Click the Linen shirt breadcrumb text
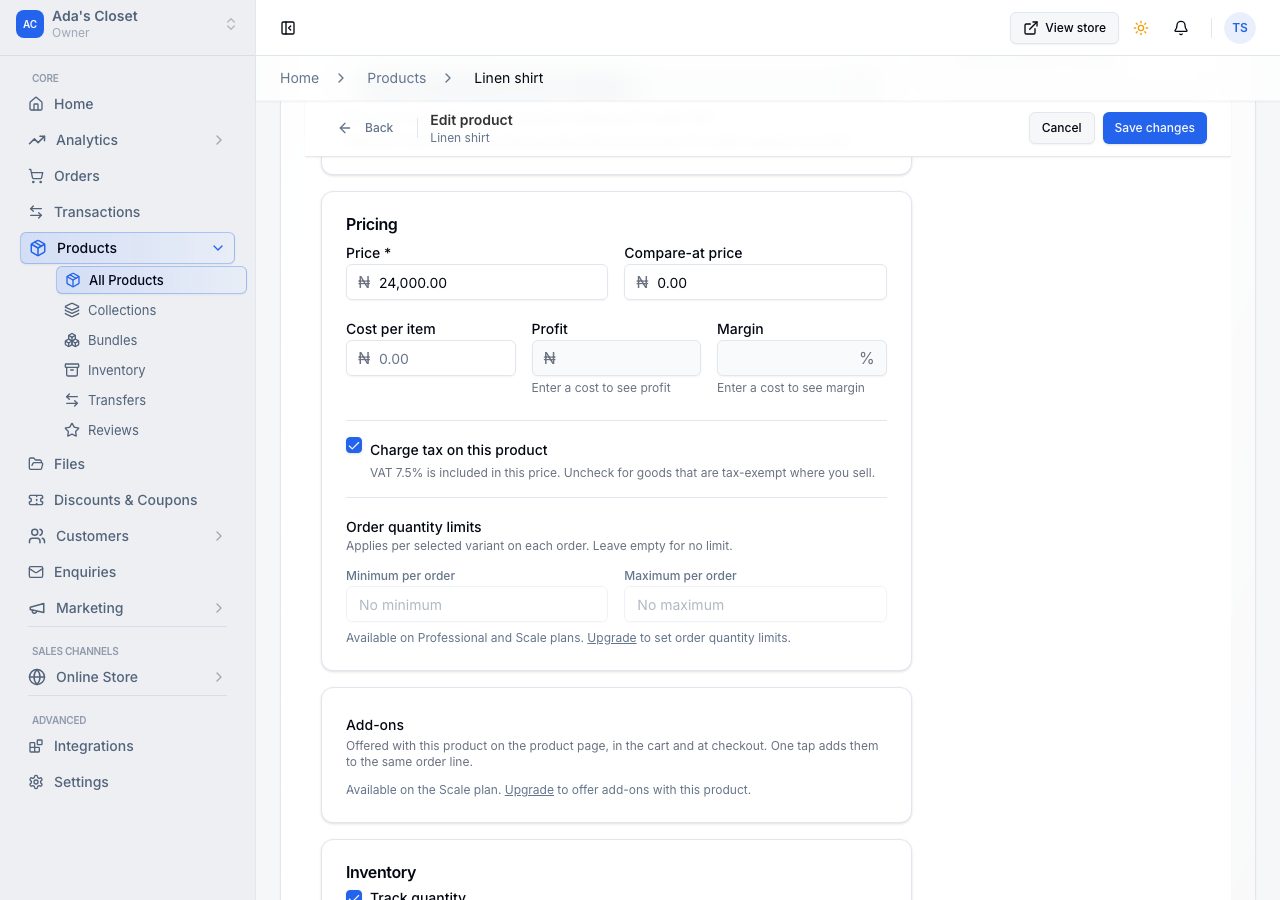 [x=508, y=78]
